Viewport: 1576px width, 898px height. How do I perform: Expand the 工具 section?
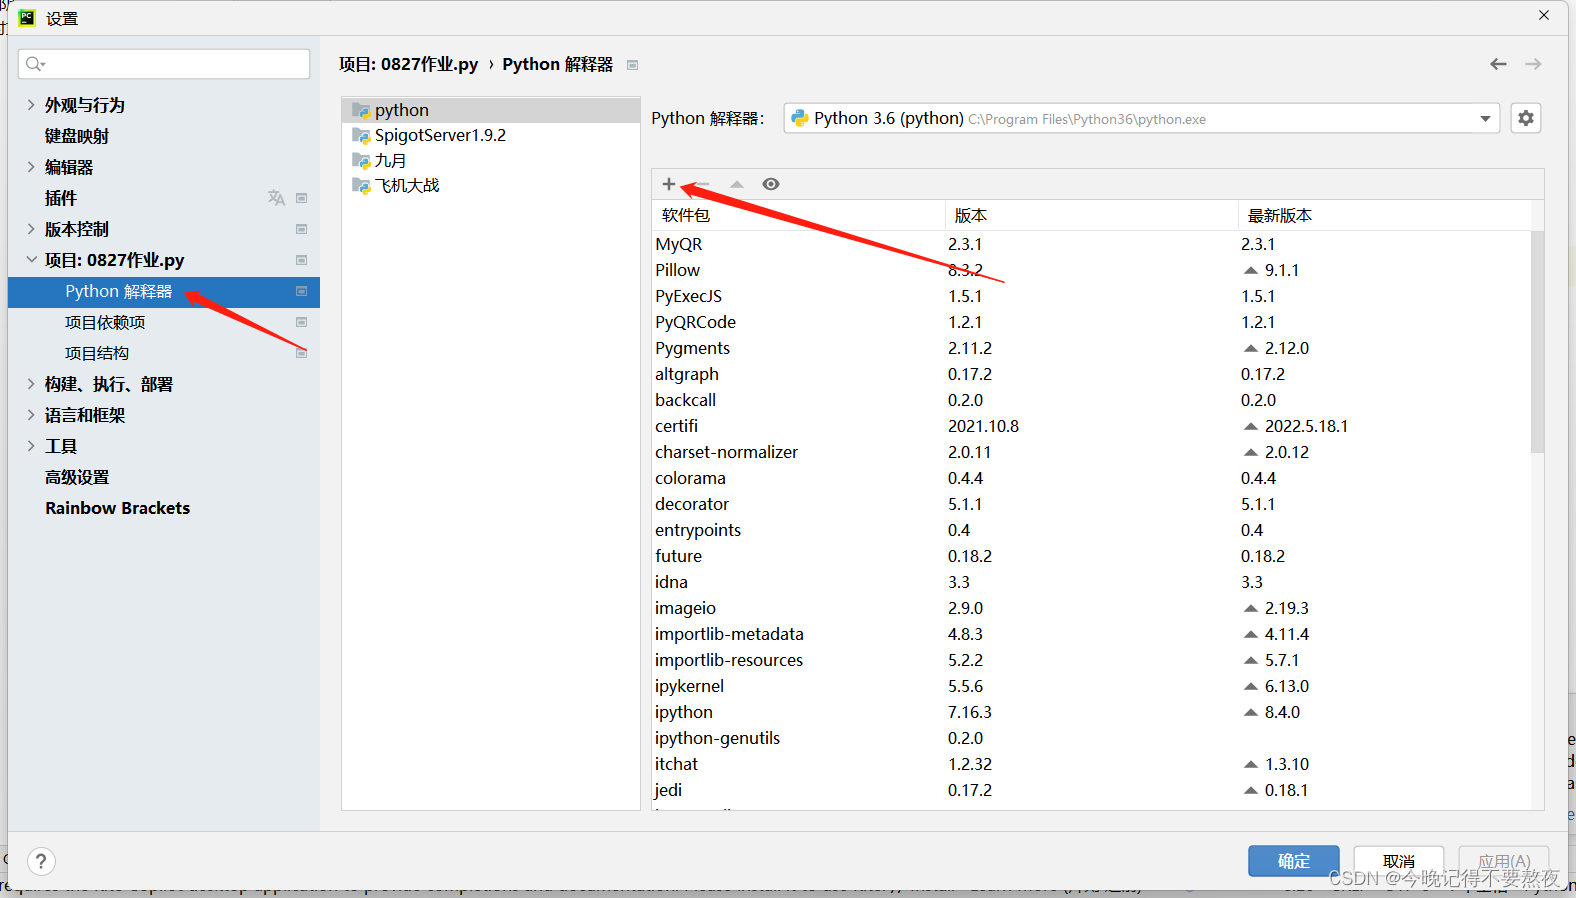point(31,446)
